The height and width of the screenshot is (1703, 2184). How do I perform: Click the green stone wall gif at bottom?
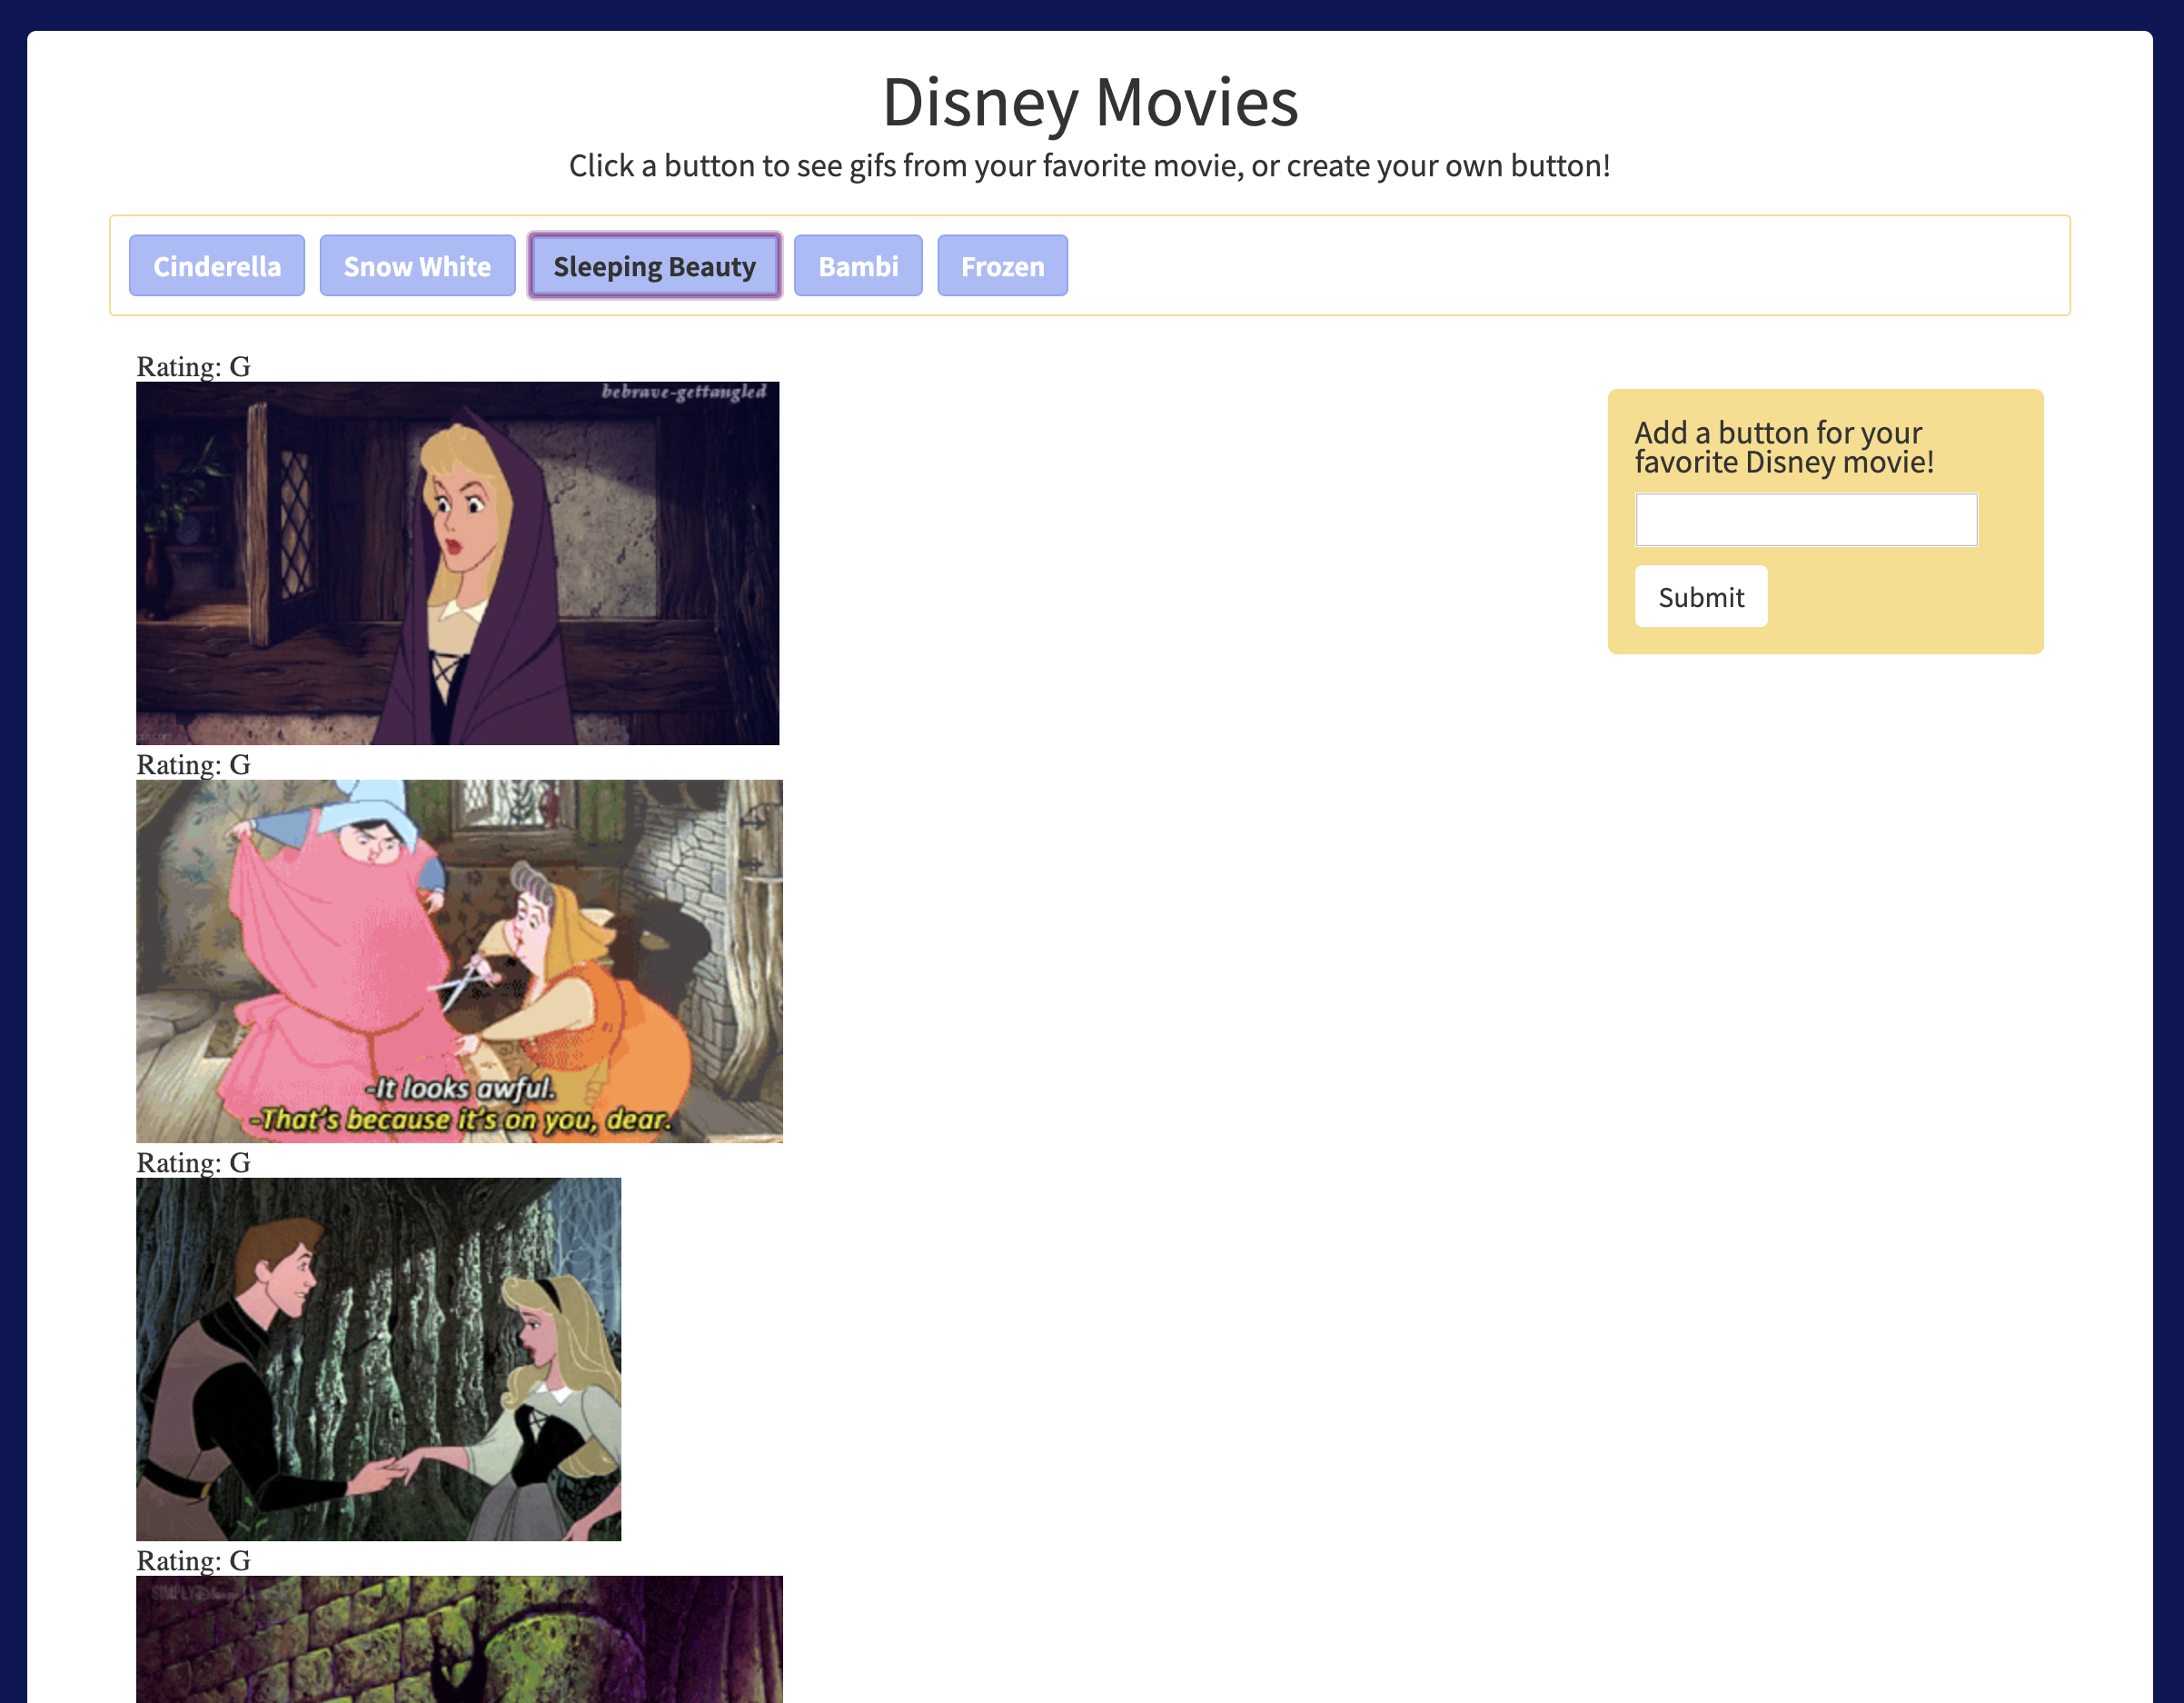(459, 1640)
